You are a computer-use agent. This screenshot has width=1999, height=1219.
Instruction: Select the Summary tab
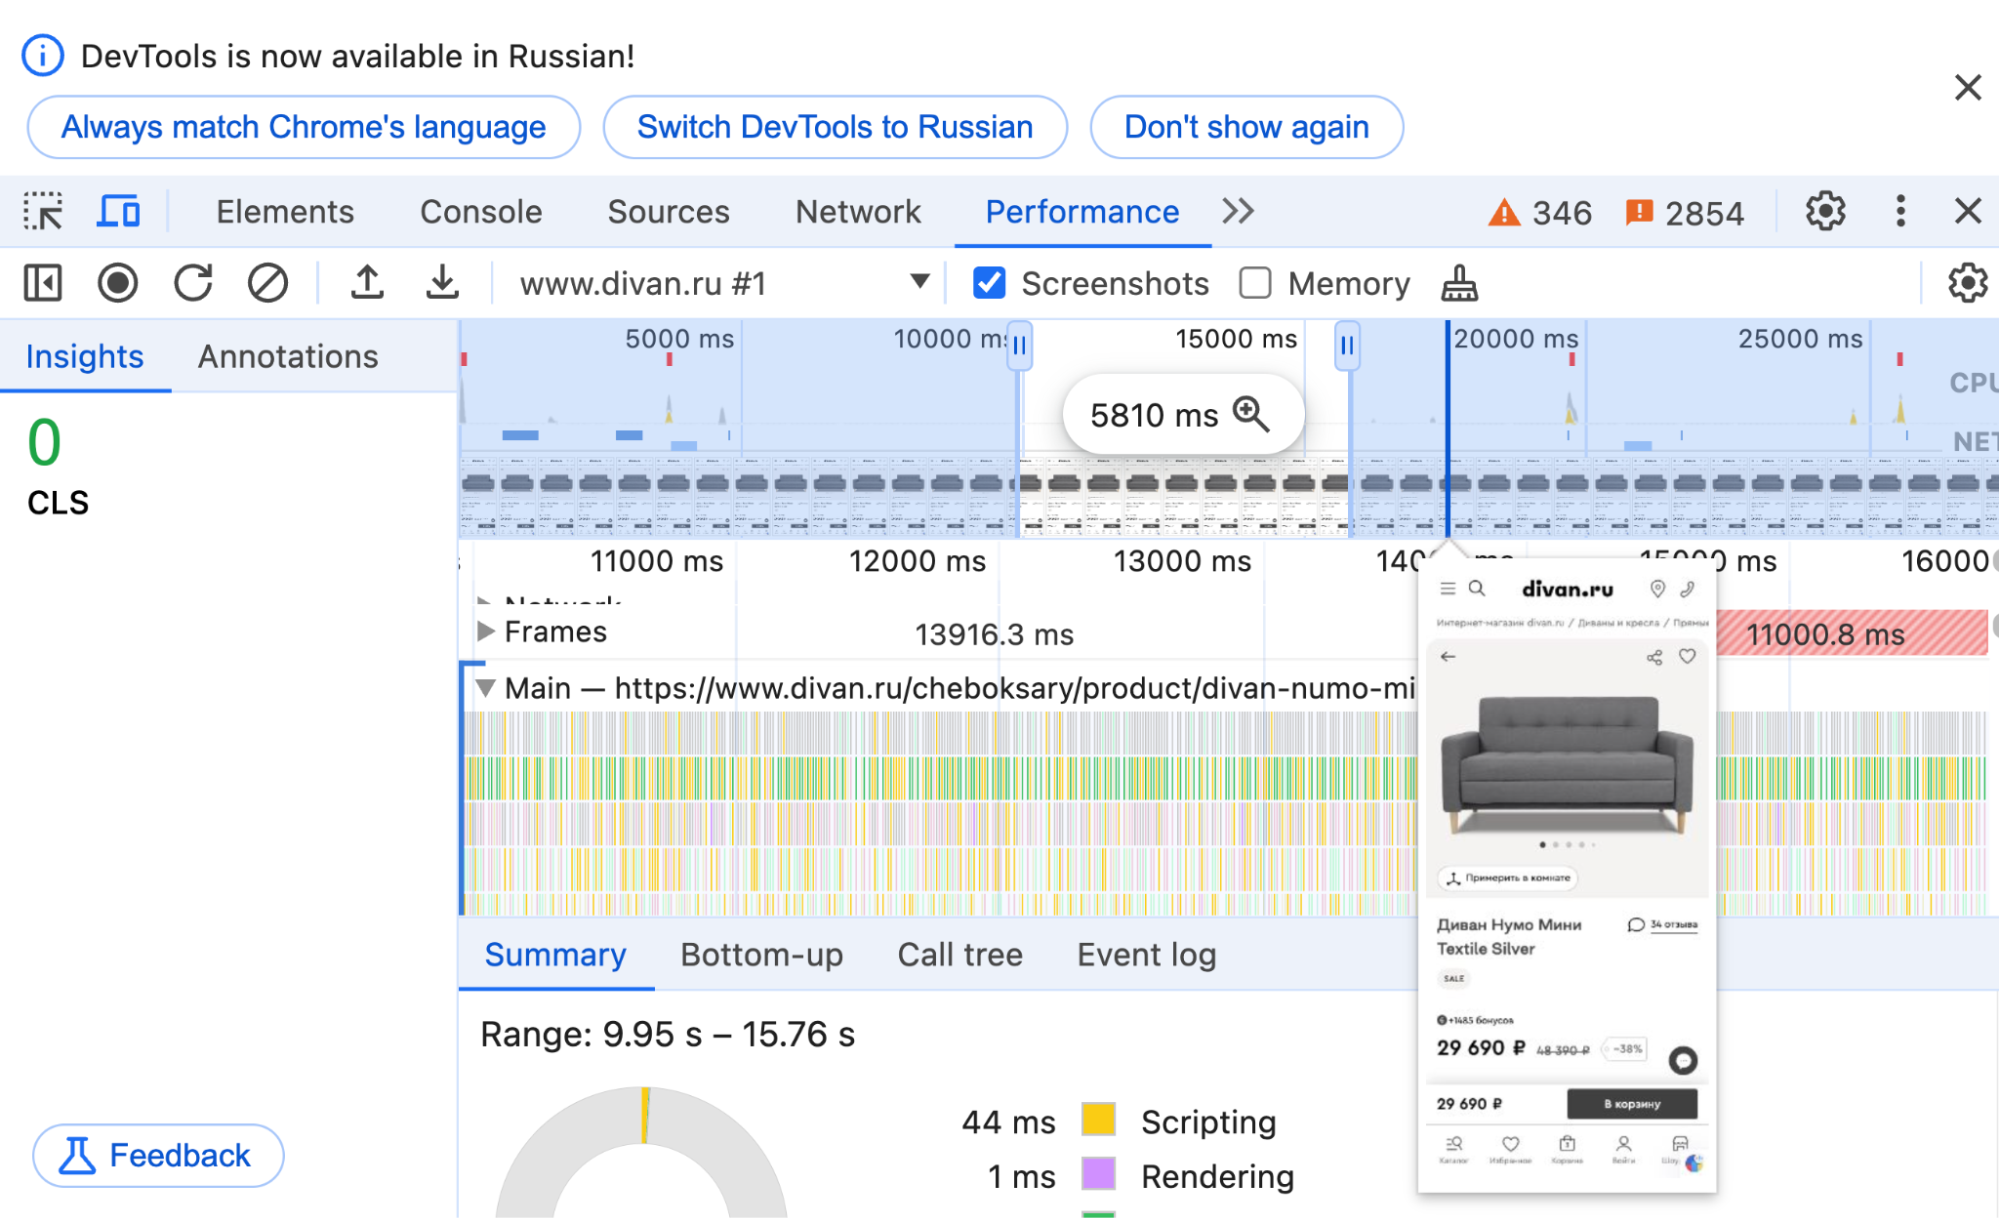point(556,955)
